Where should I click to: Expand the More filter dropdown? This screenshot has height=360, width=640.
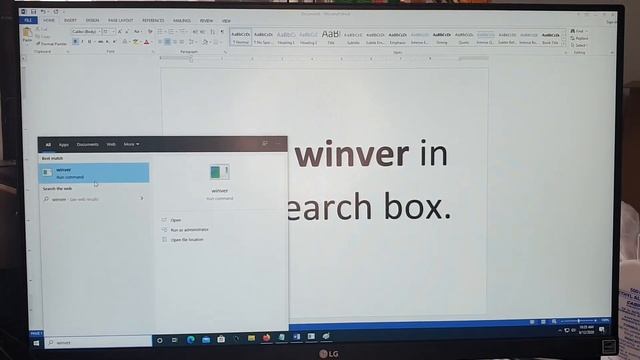coord(131,144)
